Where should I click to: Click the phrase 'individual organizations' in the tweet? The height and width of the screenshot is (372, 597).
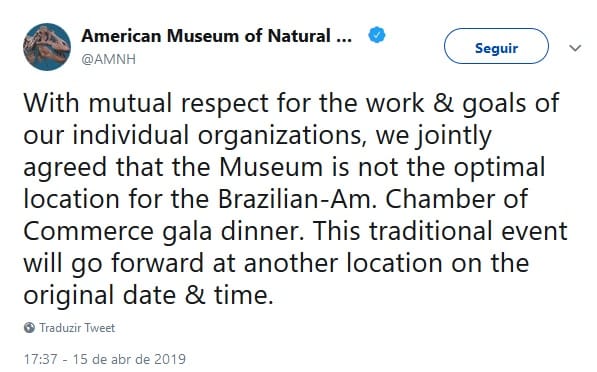click(x=217, y=136)
